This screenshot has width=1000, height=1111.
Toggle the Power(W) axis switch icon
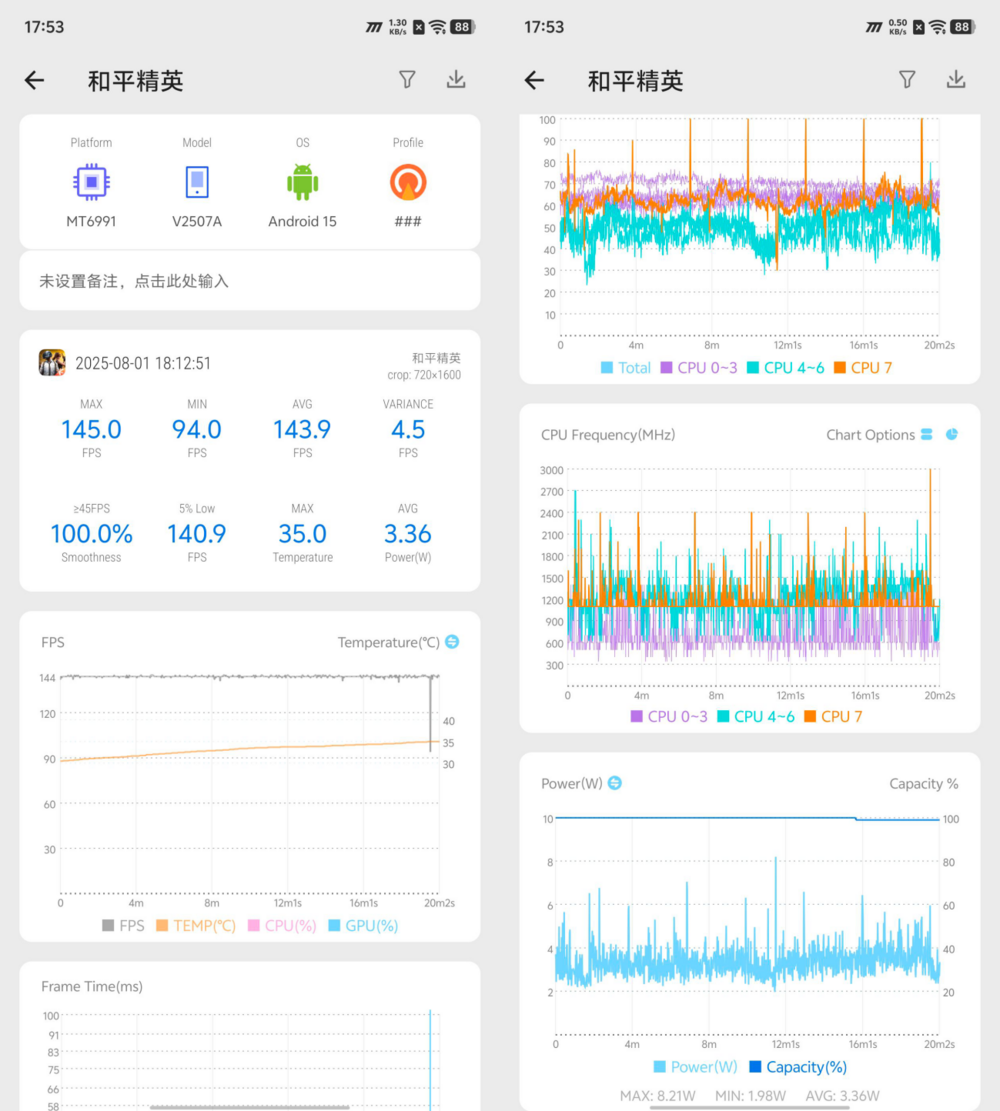coord(614,783)
